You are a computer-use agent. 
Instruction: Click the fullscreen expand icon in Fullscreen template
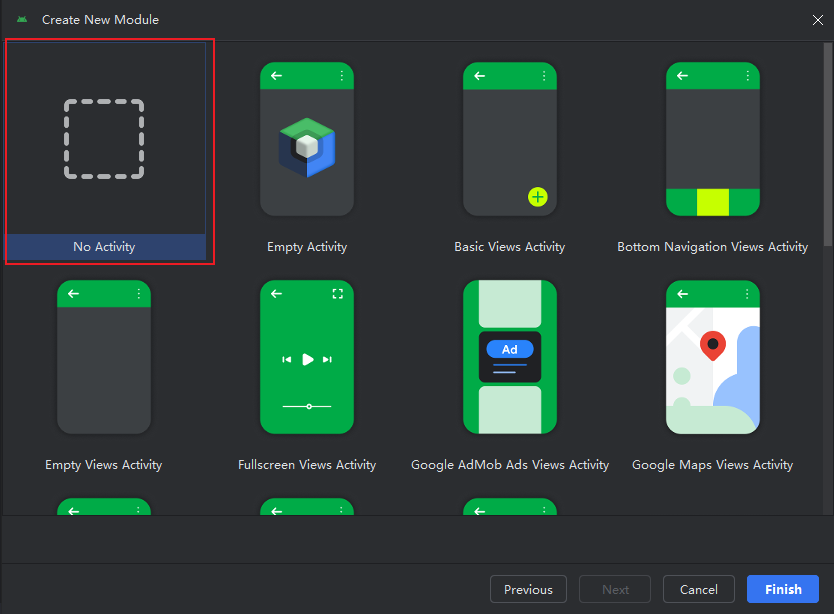(x=338, y=294)
